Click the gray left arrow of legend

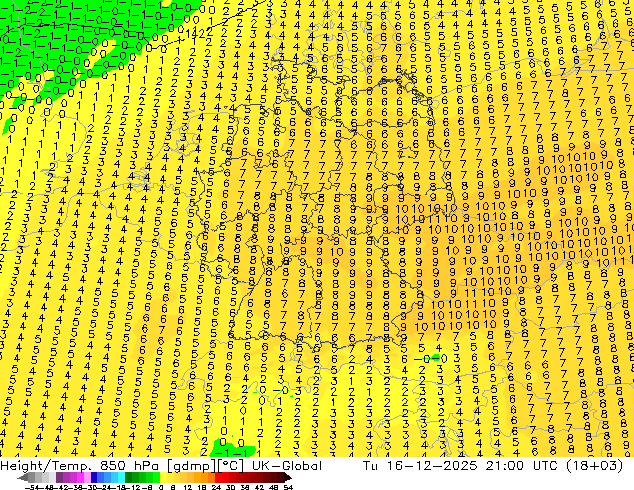point(23,478)
